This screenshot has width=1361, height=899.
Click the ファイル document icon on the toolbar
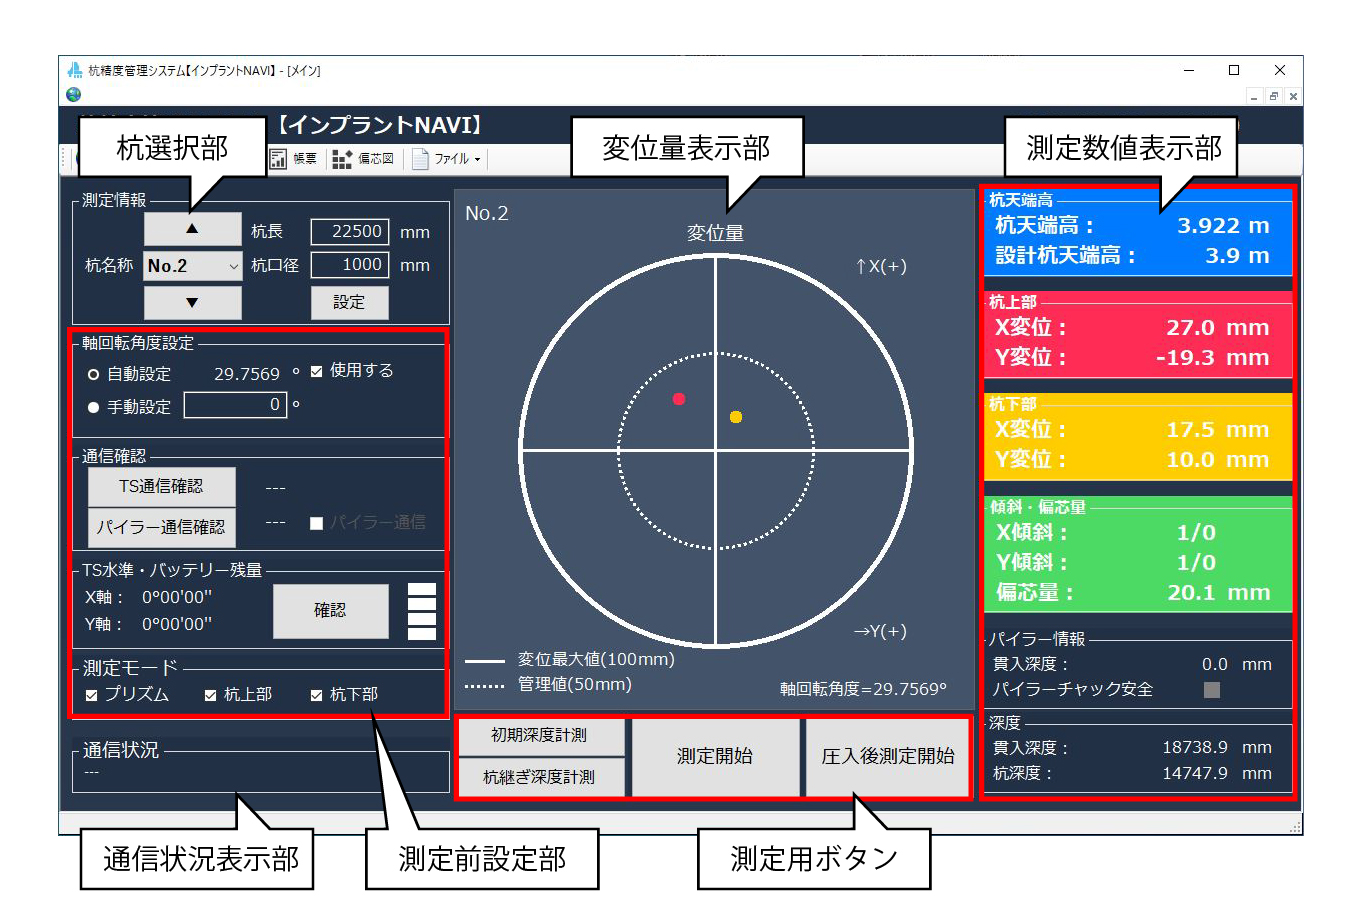(x=420, y=158)
